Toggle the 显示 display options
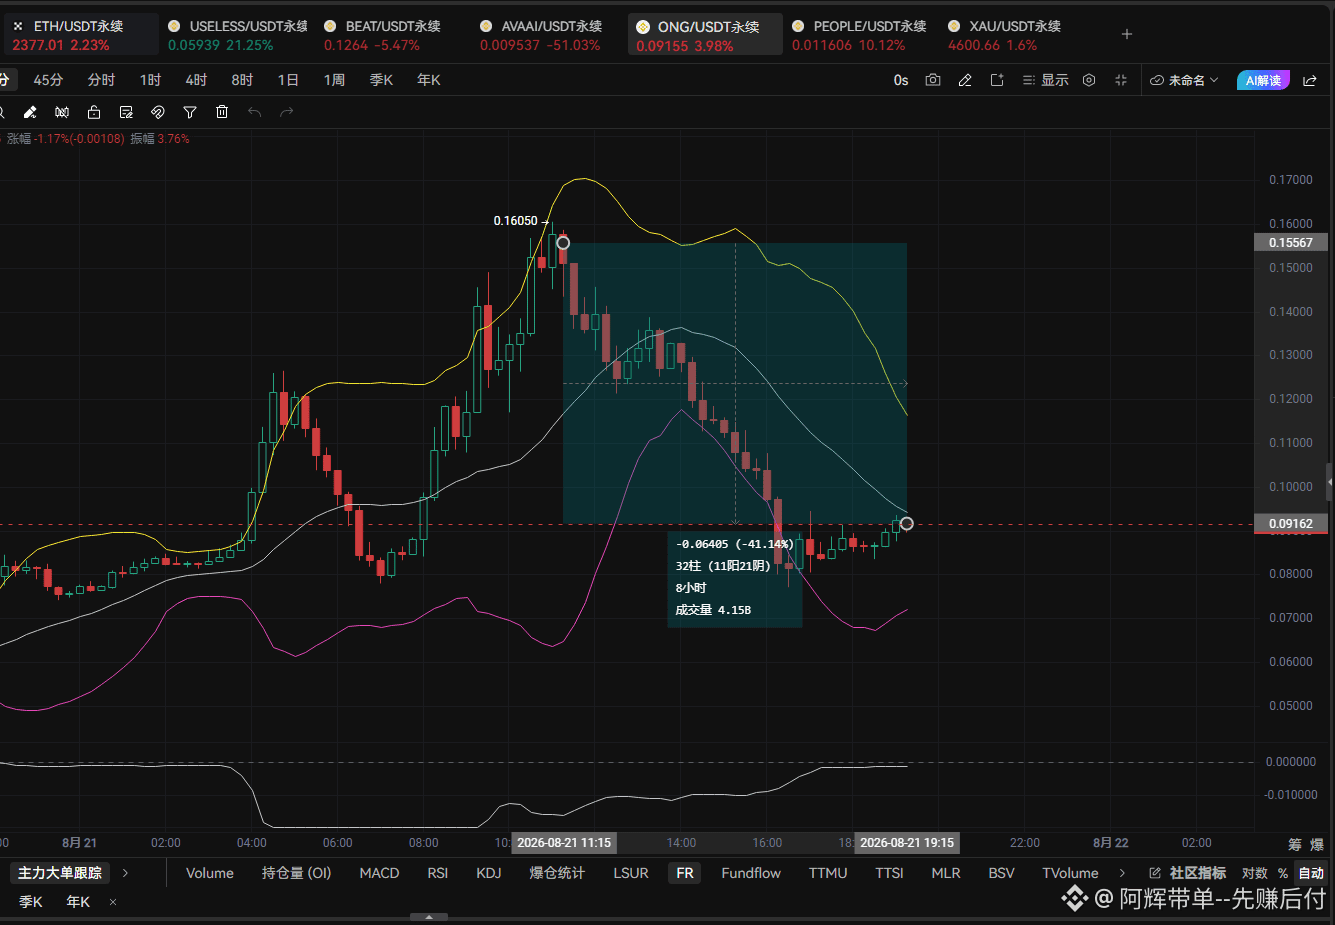The height and width of the screenshot is (925, 1335). click(1046, 80)
